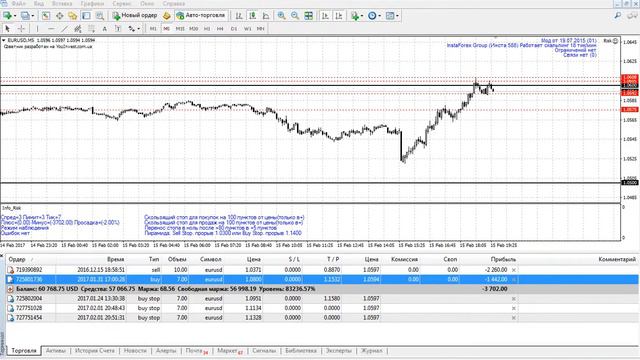Toggle chart shift icon
The height and width of the screenshot is (360, 640).
point(339,16)
